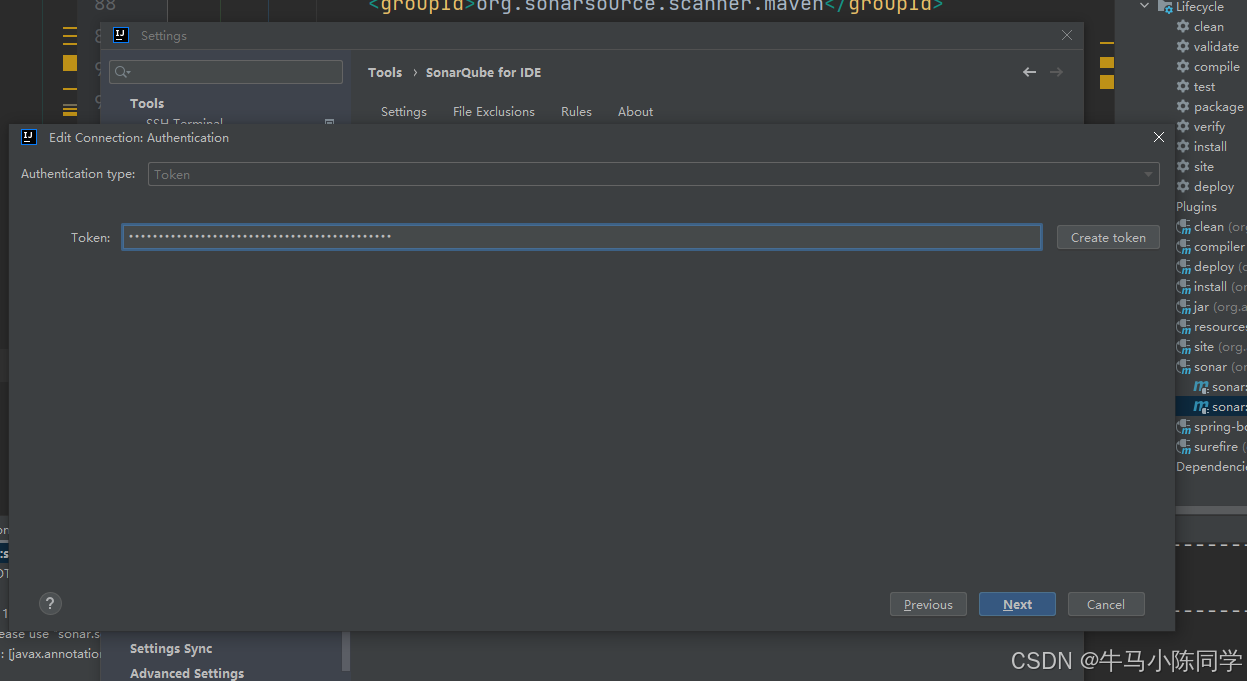Viewport: 1247px width, 681px height.
Task: Click the spring-boot plugin icon
Action: click(1184, 427)
